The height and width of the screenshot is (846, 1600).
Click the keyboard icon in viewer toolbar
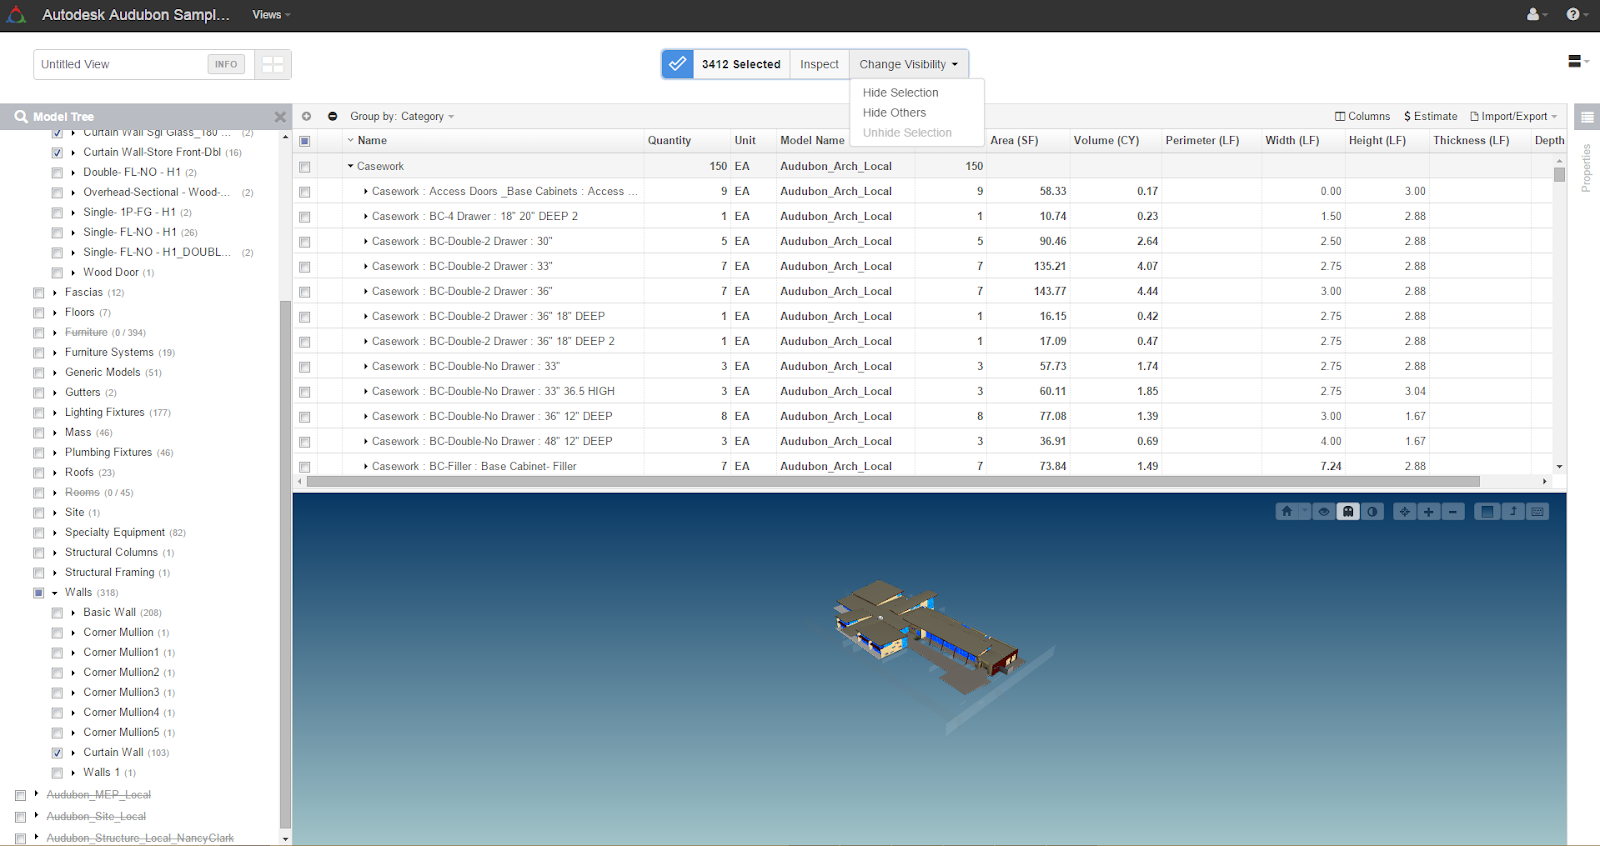[x=1538, y=511]
